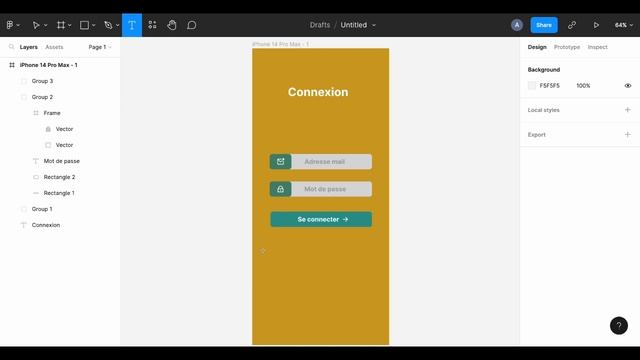
Task: Click the user avatar A
Action: [517, 25]
